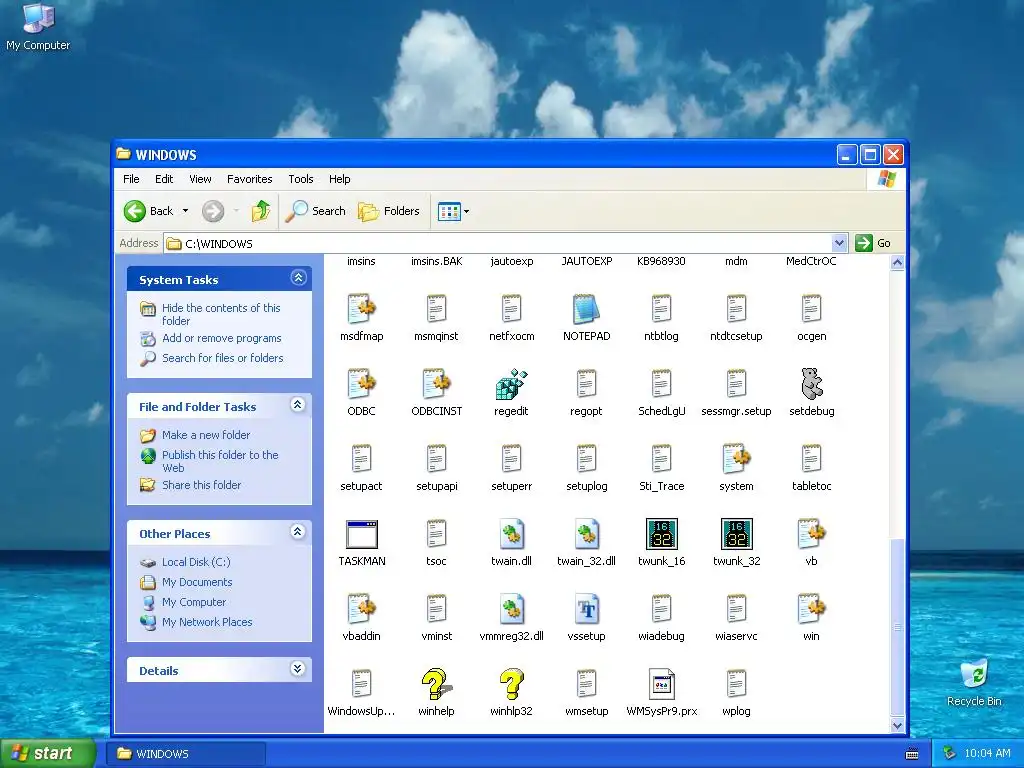Select the twunk_16 file icon
The height and width of the screenshot is (768, 1024).
click(x=662, y=534)
